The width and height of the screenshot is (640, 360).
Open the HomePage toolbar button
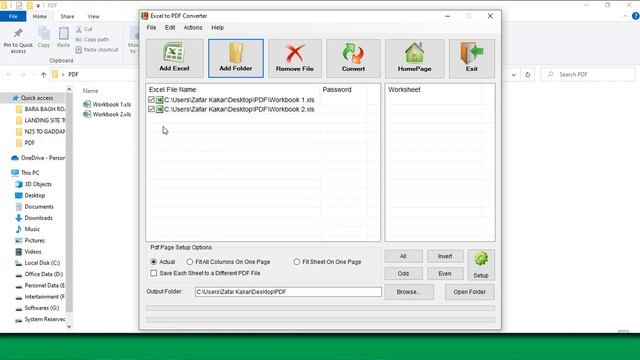click(414, 58)
